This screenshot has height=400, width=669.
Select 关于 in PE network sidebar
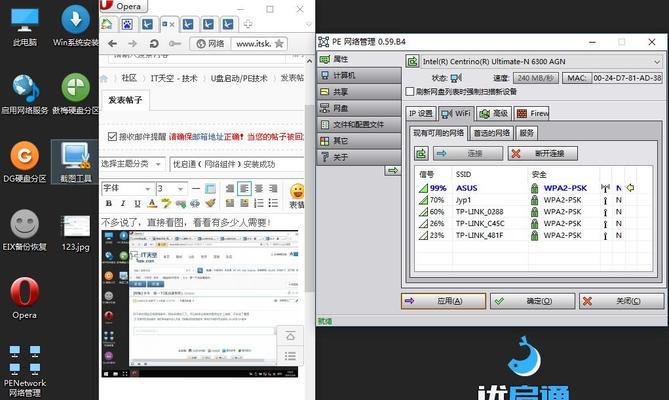tap(360, 157)
